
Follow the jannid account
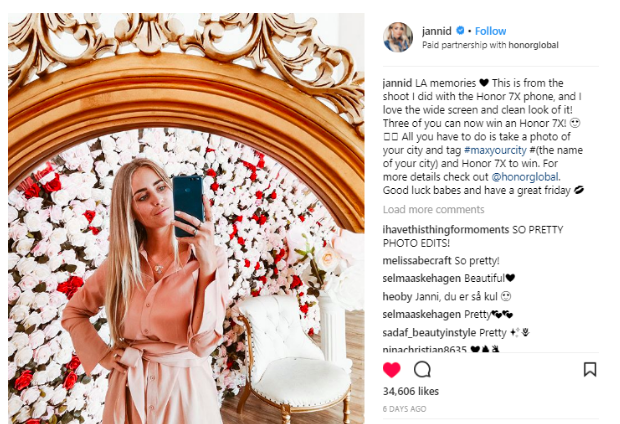point(490,31)
